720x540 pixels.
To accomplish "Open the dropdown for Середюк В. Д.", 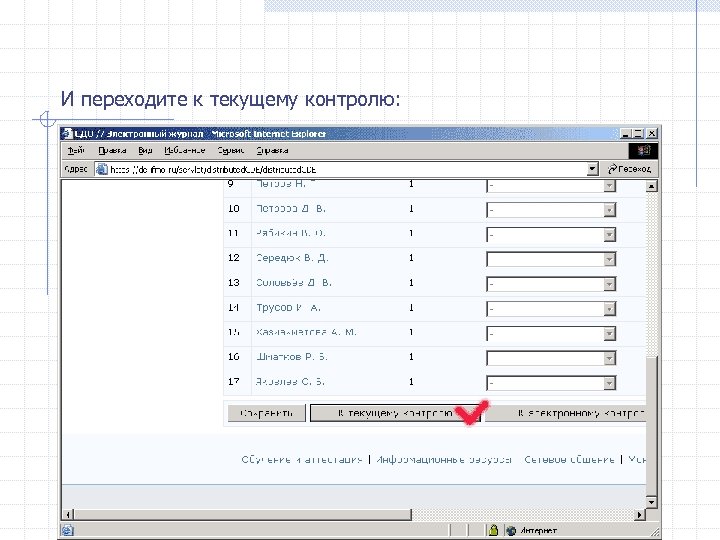I will tap(609, 259).
